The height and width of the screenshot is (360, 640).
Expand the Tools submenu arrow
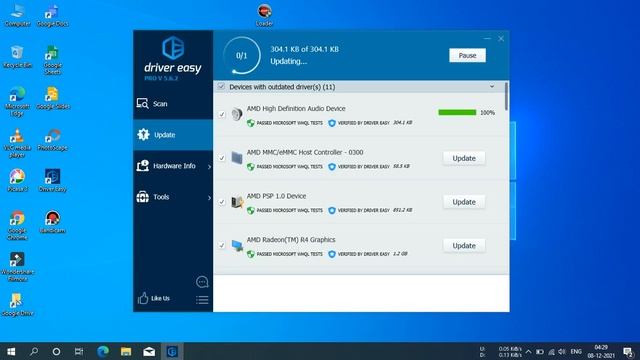click(x=209, y=198)
